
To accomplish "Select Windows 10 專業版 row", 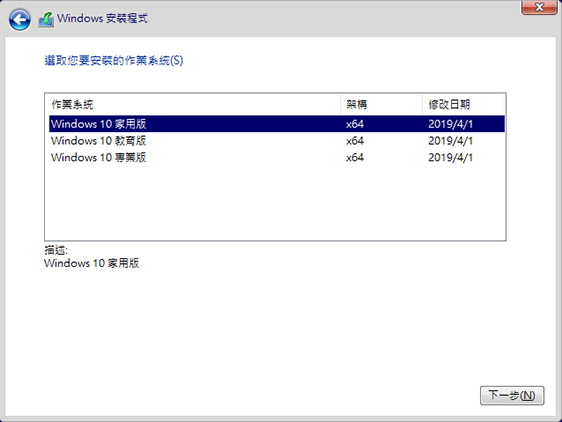I will [x=277, y=158].
